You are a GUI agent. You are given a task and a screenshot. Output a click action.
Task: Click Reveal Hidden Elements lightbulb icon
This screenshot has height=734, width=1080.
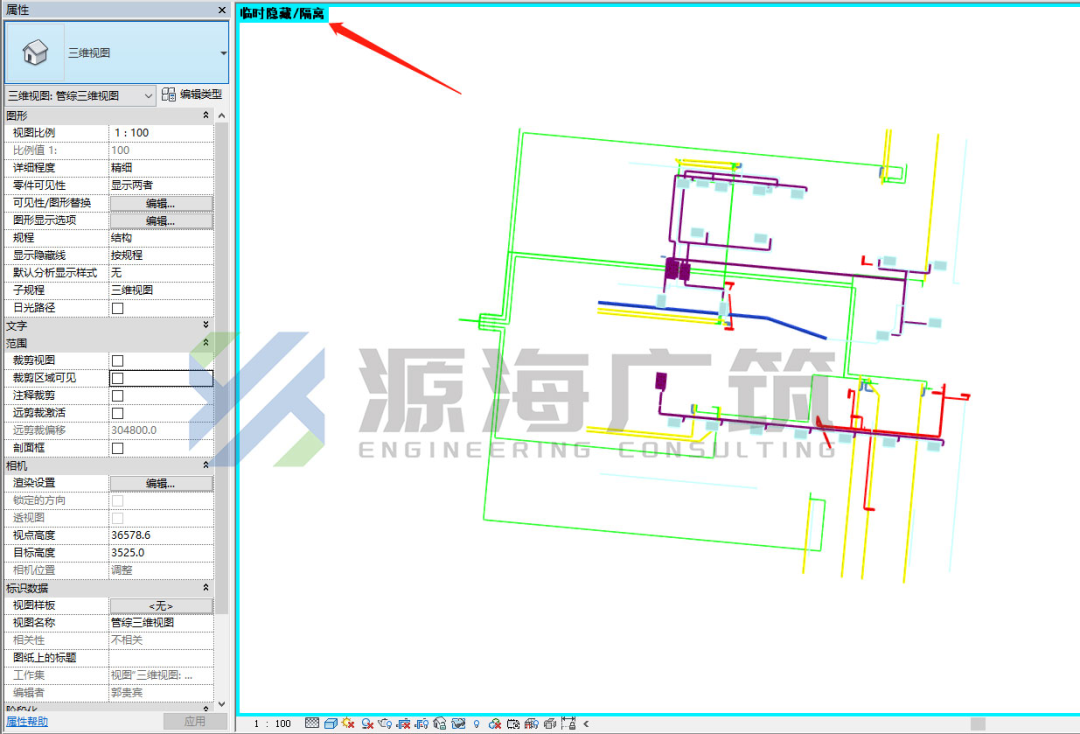477,724
